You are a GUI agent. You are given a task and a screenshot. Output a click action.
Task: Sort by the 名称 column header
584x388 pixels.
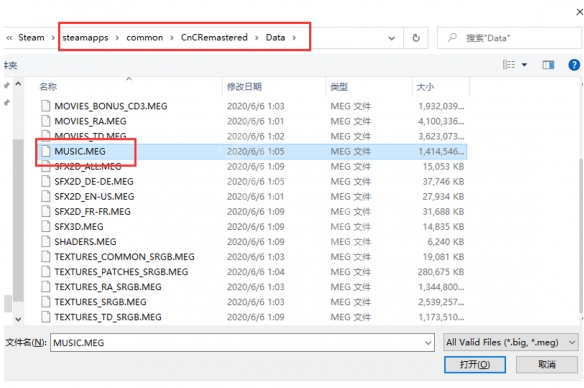click(x=48, y=87)
